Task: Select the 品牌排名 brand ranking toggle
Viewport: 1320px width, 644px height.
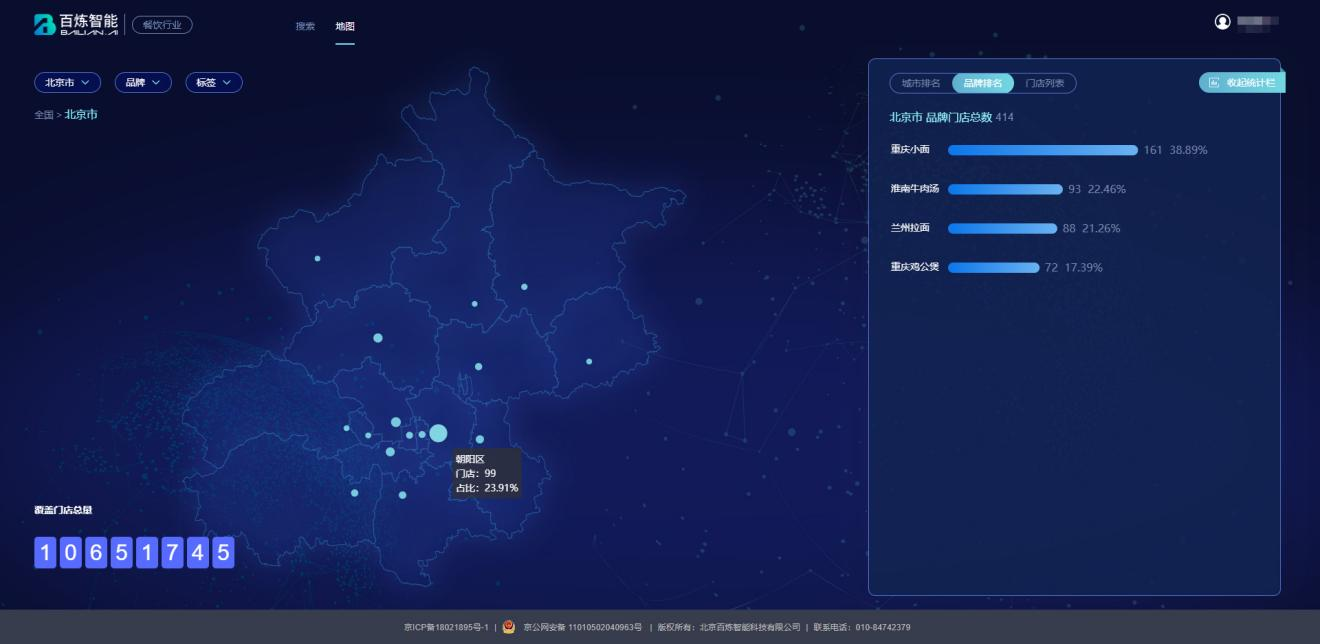Action: (983, 83)
